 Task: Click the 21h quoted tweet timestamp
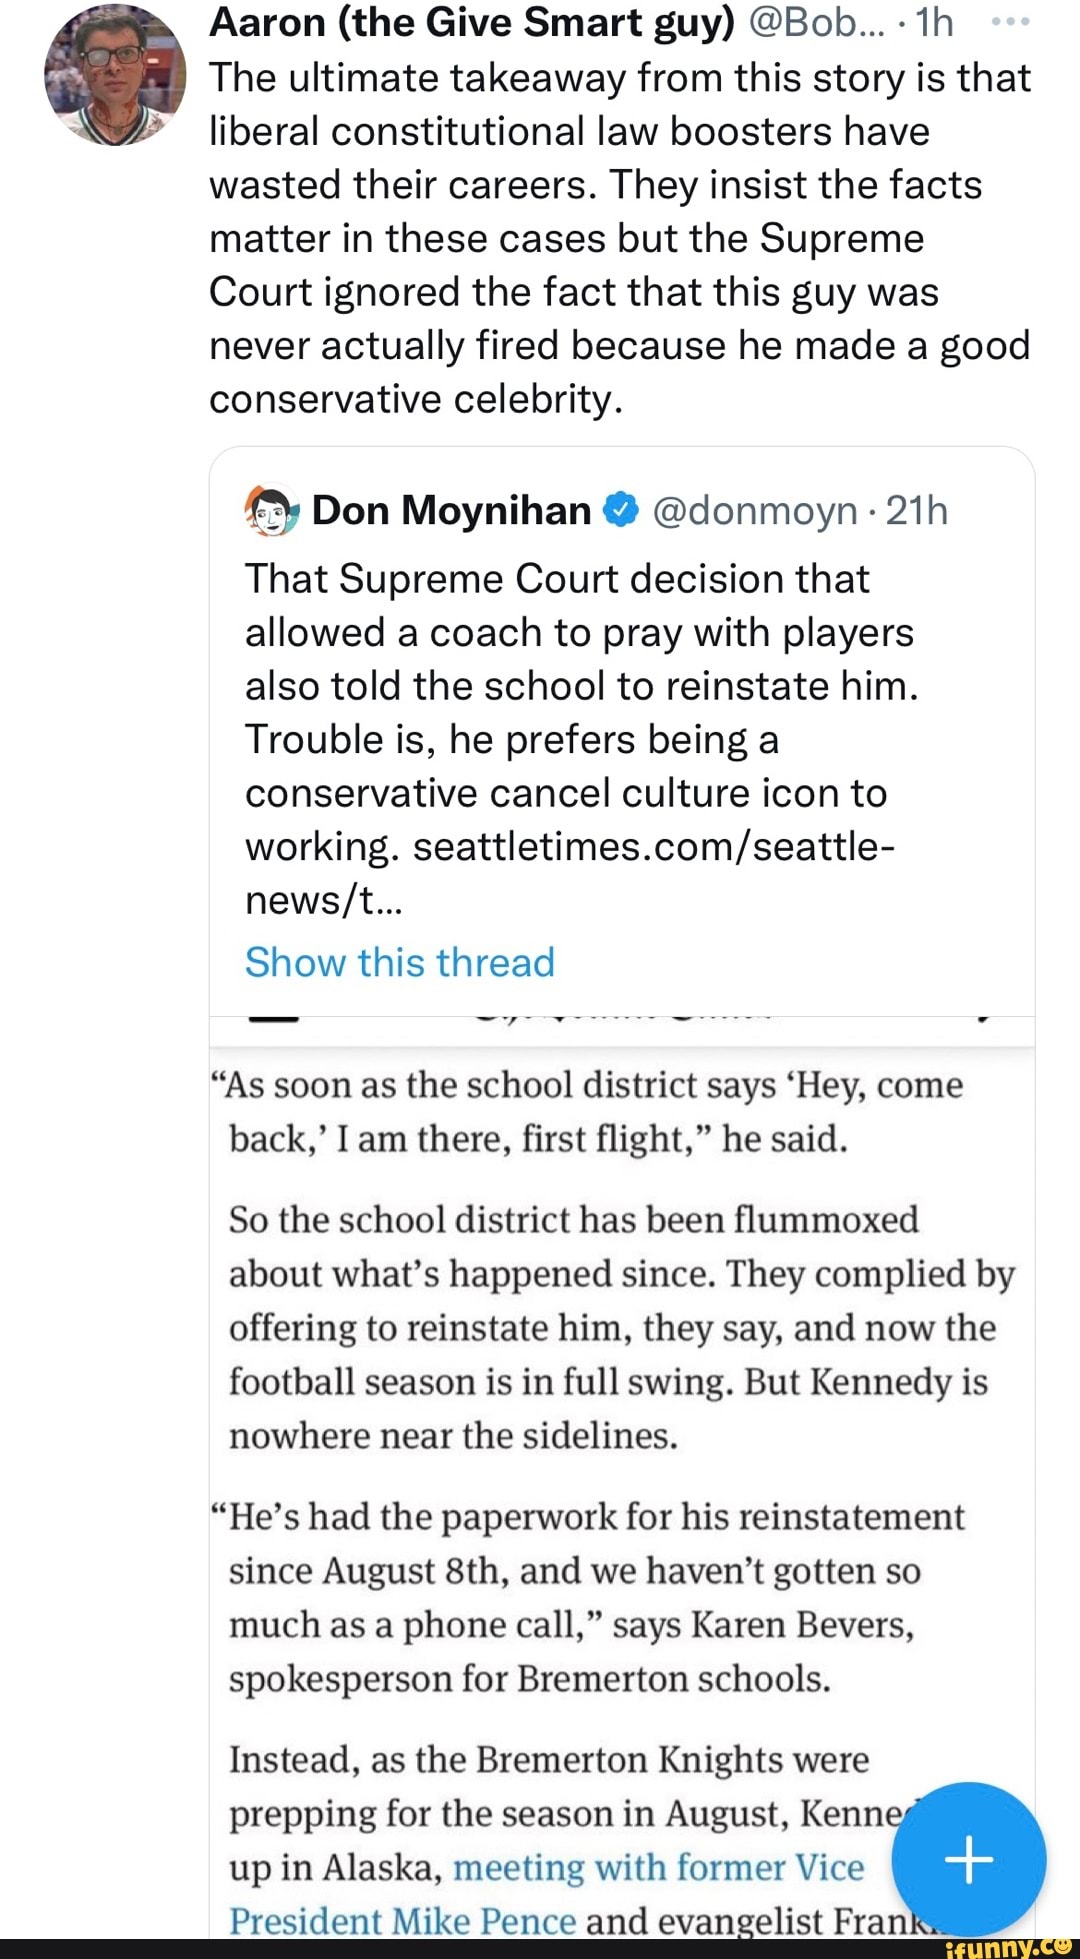click(917, 511)
